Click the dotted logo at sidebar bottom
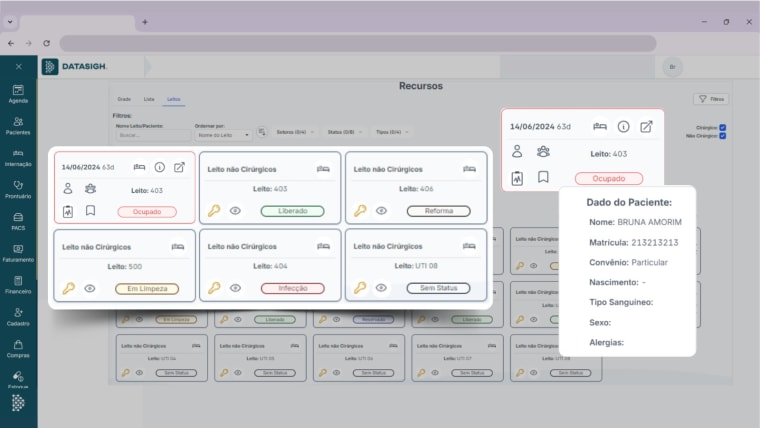The height and width of the screenshot is (428, 760). point(18,403)
